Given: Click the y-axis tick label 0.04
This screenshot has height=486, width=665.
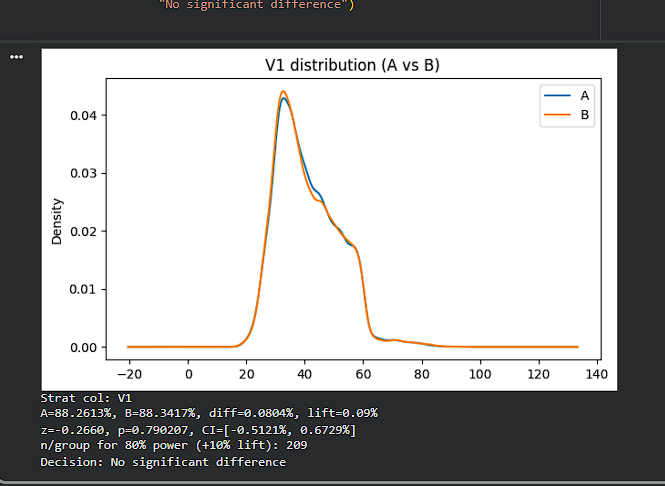Looking at the screenshot, I should [x=83, y=115].
